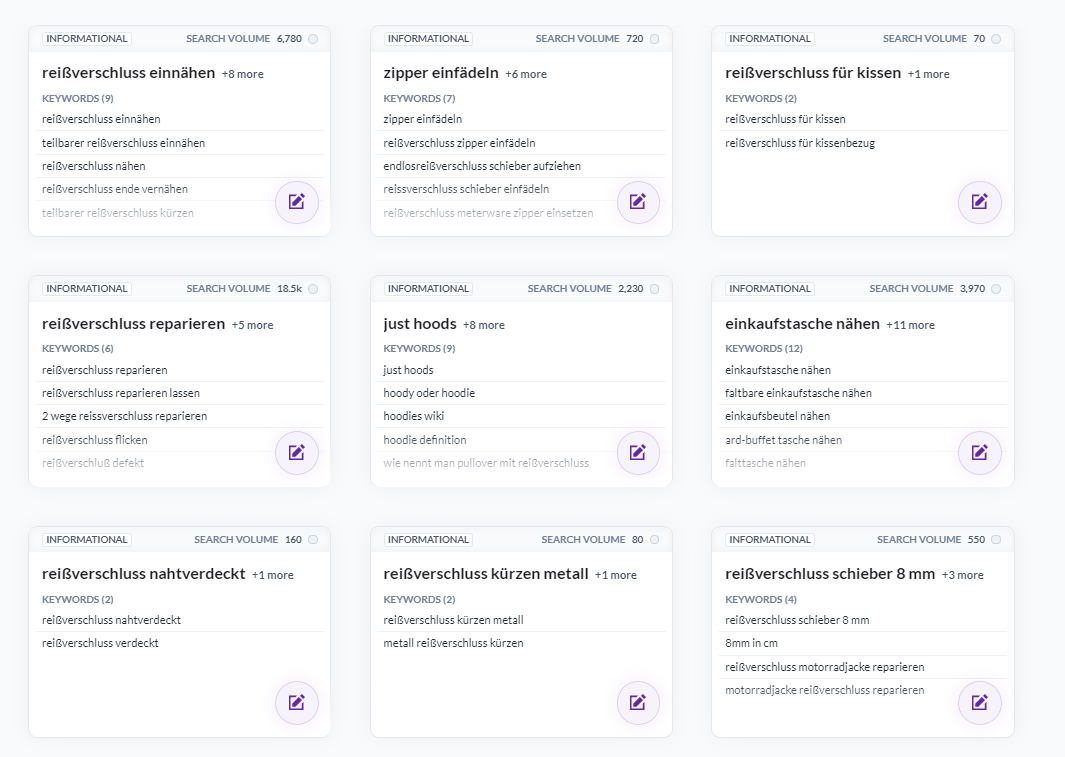The image size is (1065, 757).
Task: Click edit icon on reißverschluss einnähen card
Action: point(297,202)
